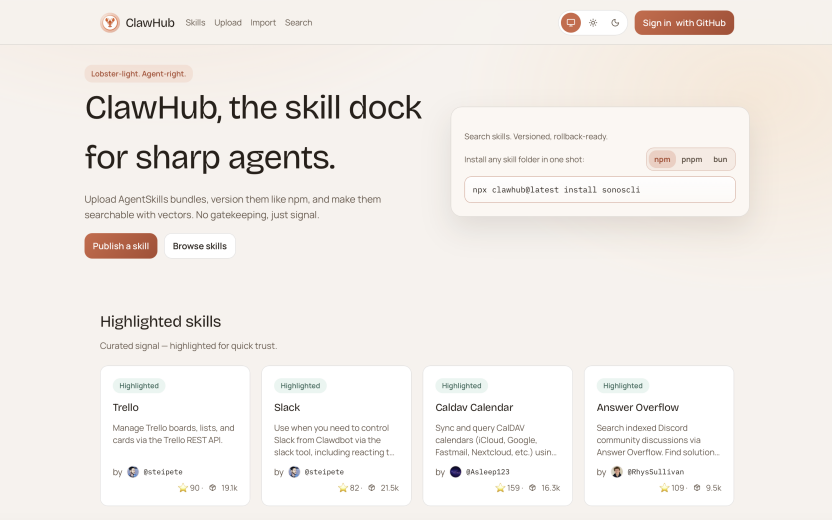This screenshot has width=832, height=520.
Task: Click steipete avatar on Trello card
Action: coord(133,472)
